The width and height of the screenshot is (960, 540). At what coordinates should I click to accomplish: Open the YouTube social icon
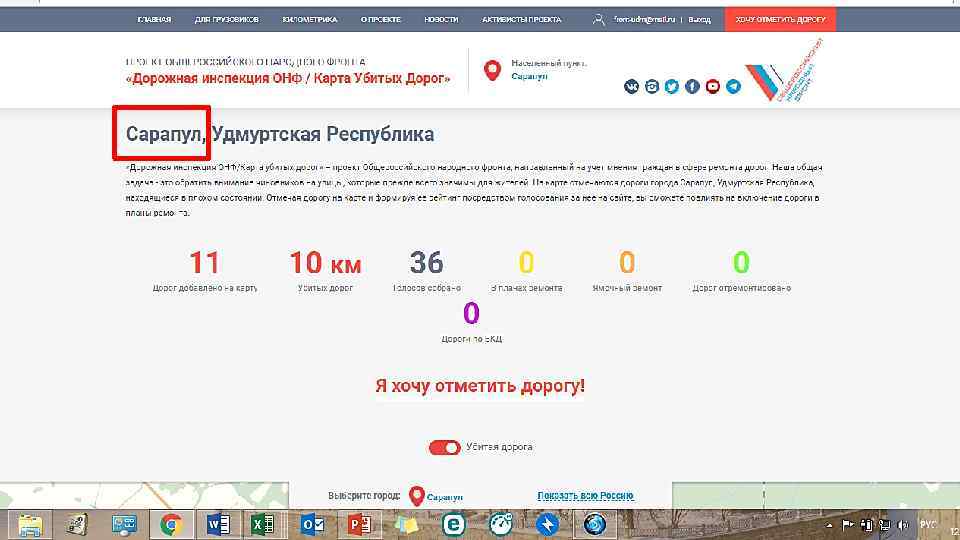click(x=713, y=86)
